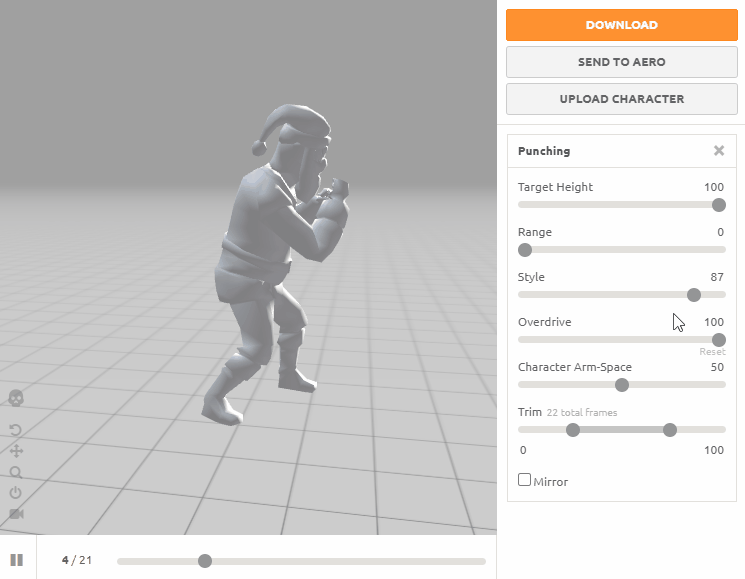Toggle the skeleton view skull icon
Screen dimensions: 745x579
click(16, 399)
